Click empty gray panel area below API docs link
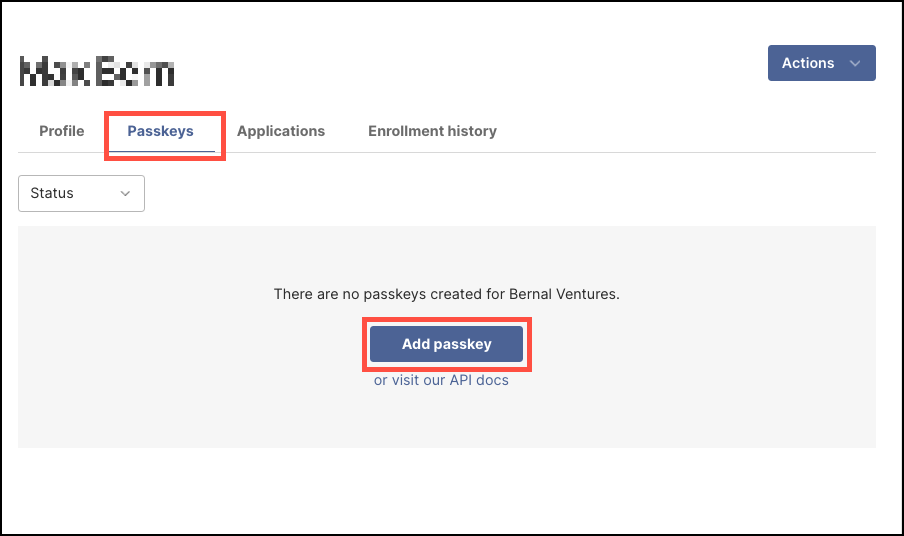The width and height of the screenshot is (904, 536). (x=447, y=418)
